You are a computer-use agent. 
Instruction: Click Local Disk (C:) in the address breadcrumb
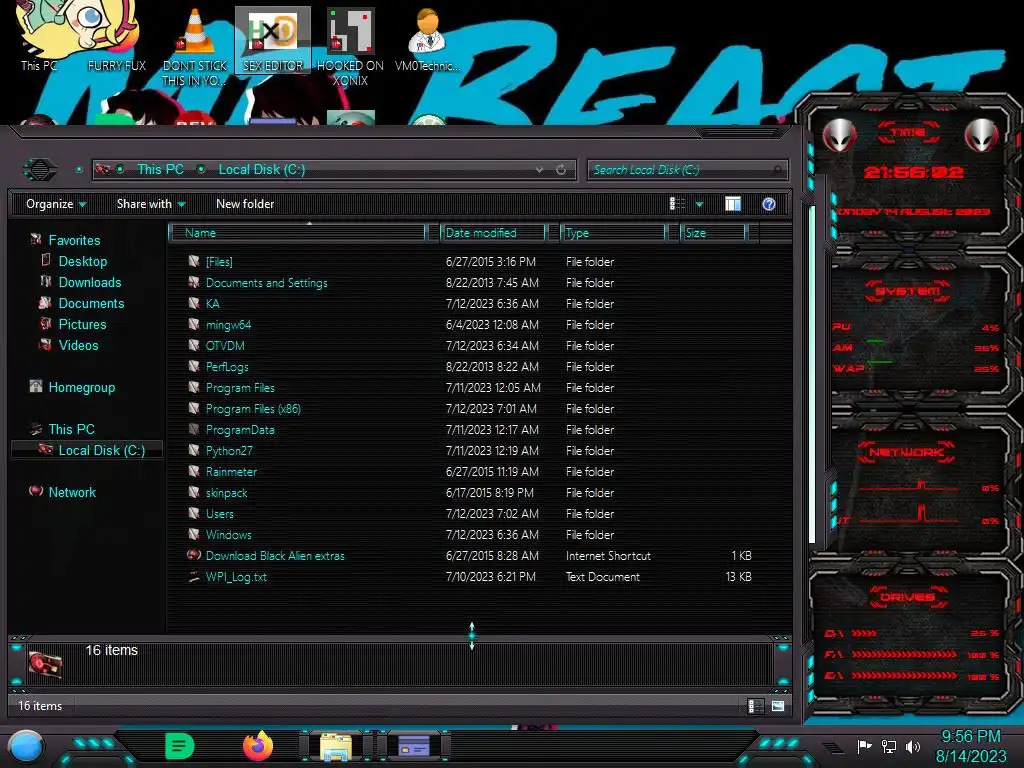click(261, 169)
